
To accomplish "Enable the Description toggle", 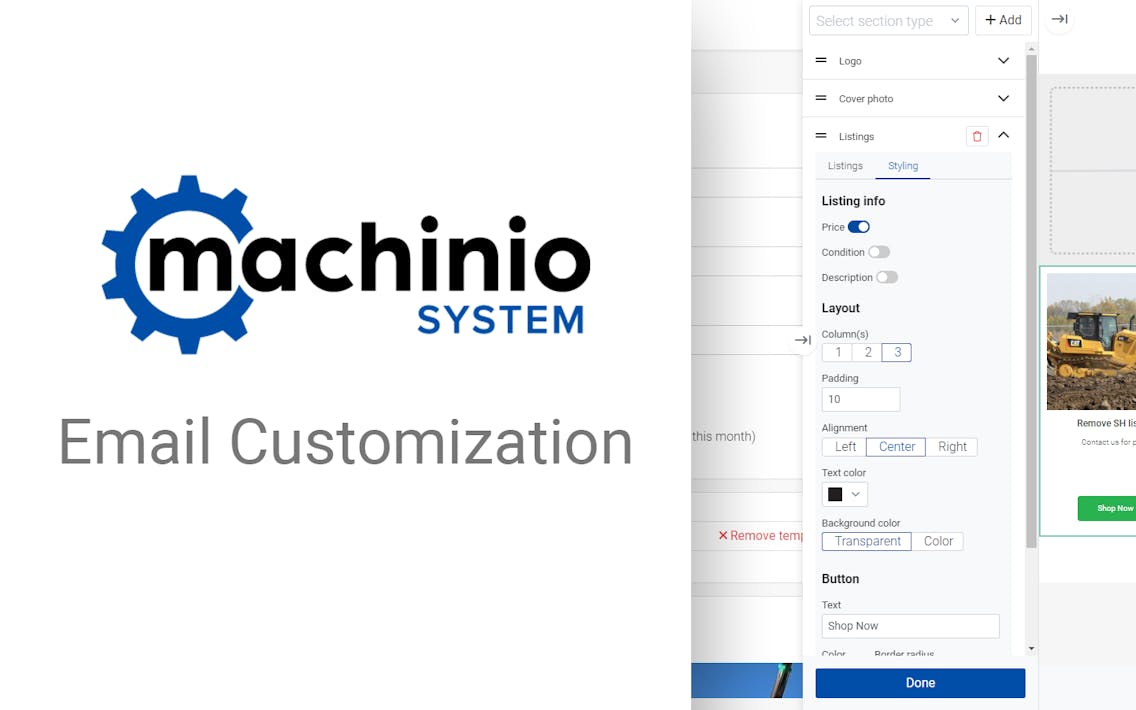I will (887, 277).
